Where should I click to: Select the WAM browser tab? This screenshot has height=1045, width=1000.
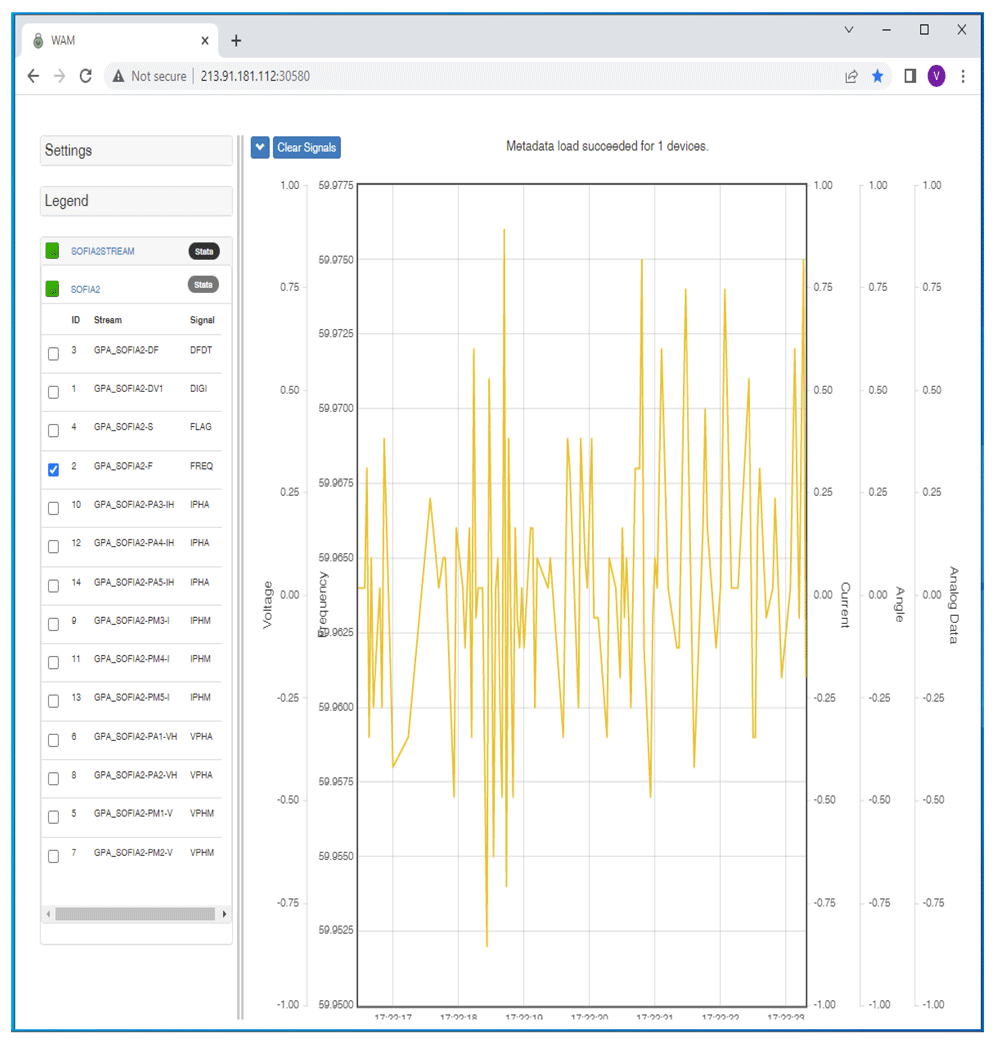click(122, 41)
